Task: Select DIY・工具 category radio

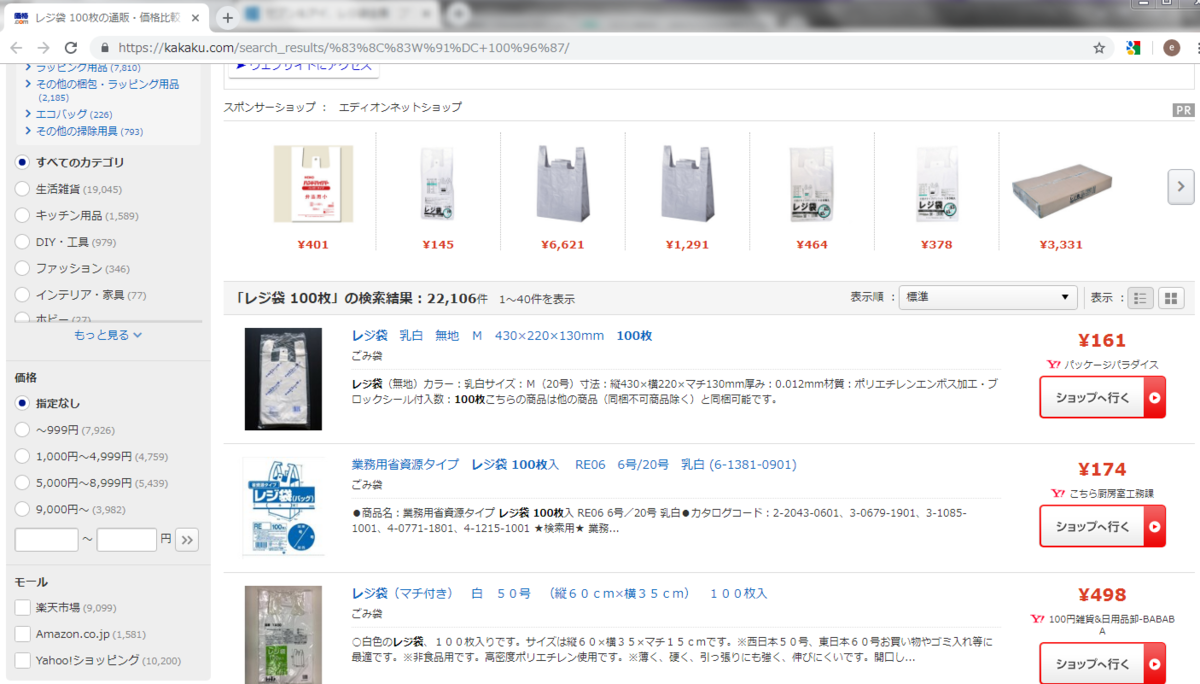Action: [23, 242]
